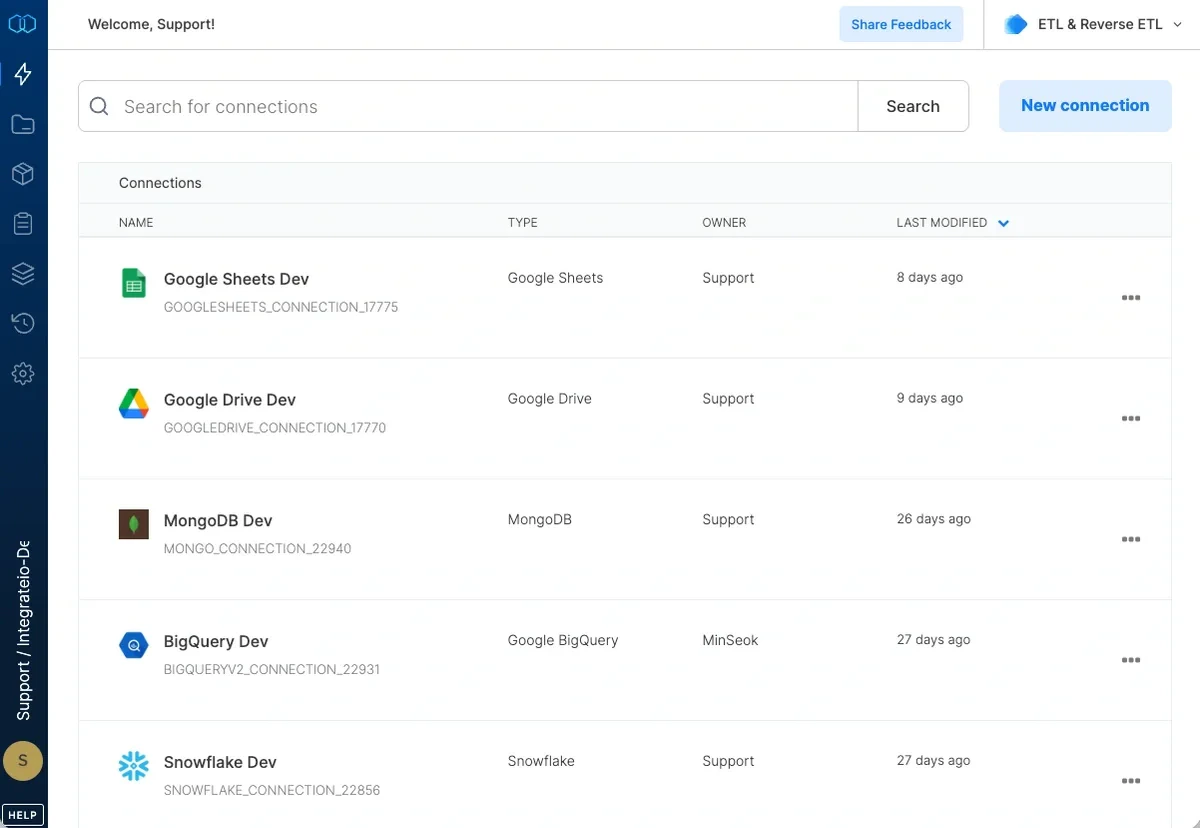The height and width of the screenshot is (828, 1200).
Task: Click the Share Feedback button
Action: tap(901, 24)
